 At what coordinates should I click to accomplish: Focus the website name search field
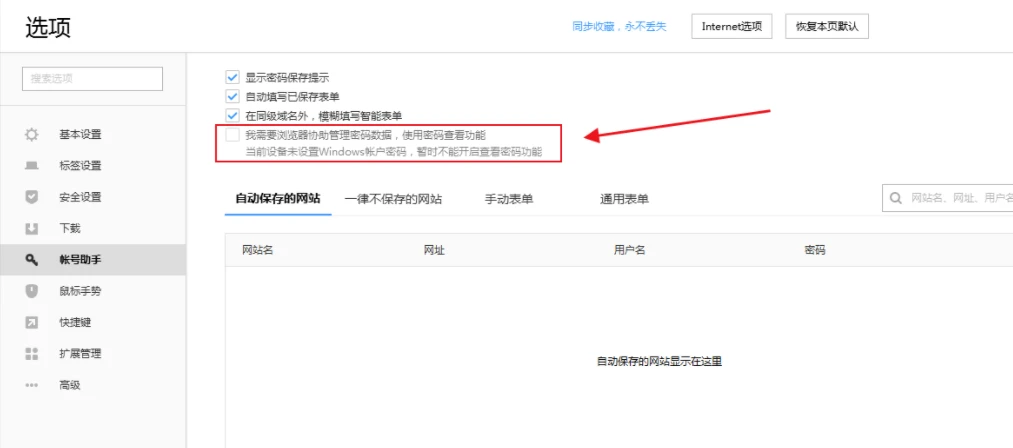(x=948, y=198)
